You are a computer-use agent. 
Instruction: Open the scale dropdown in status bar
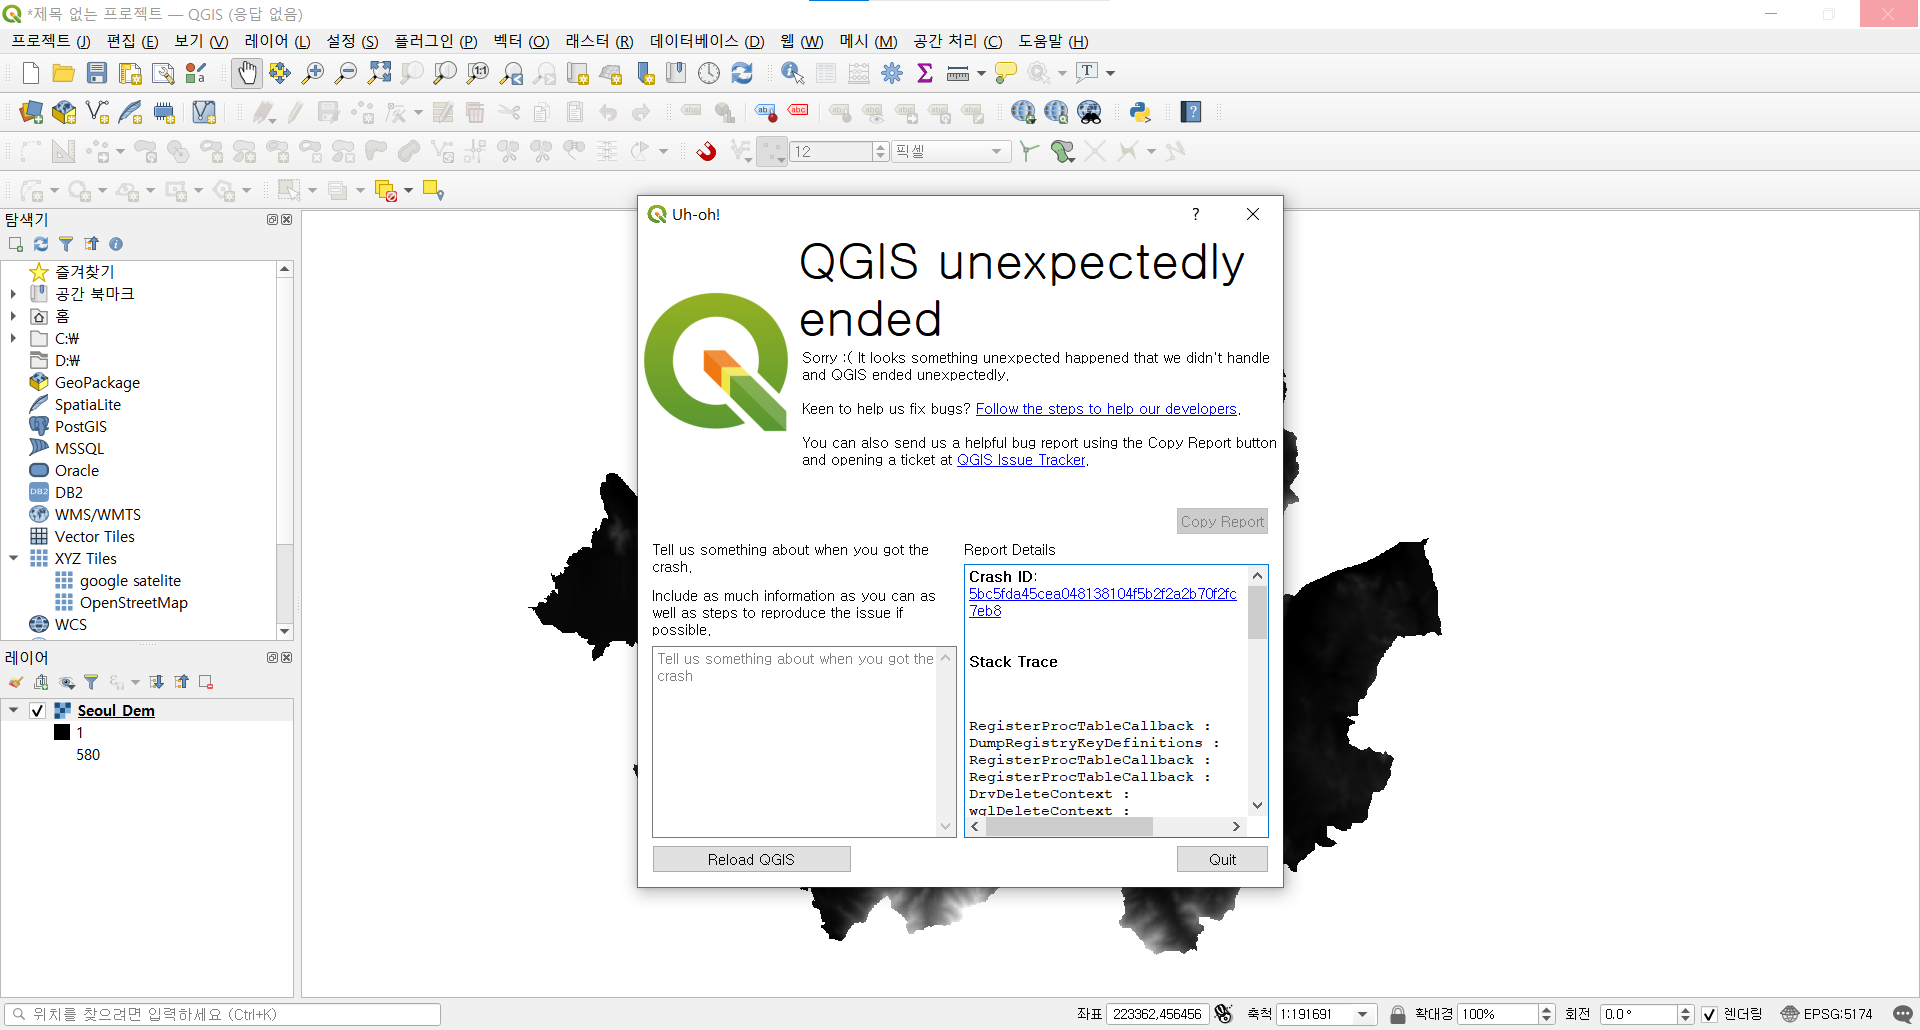[1362, 1014]
